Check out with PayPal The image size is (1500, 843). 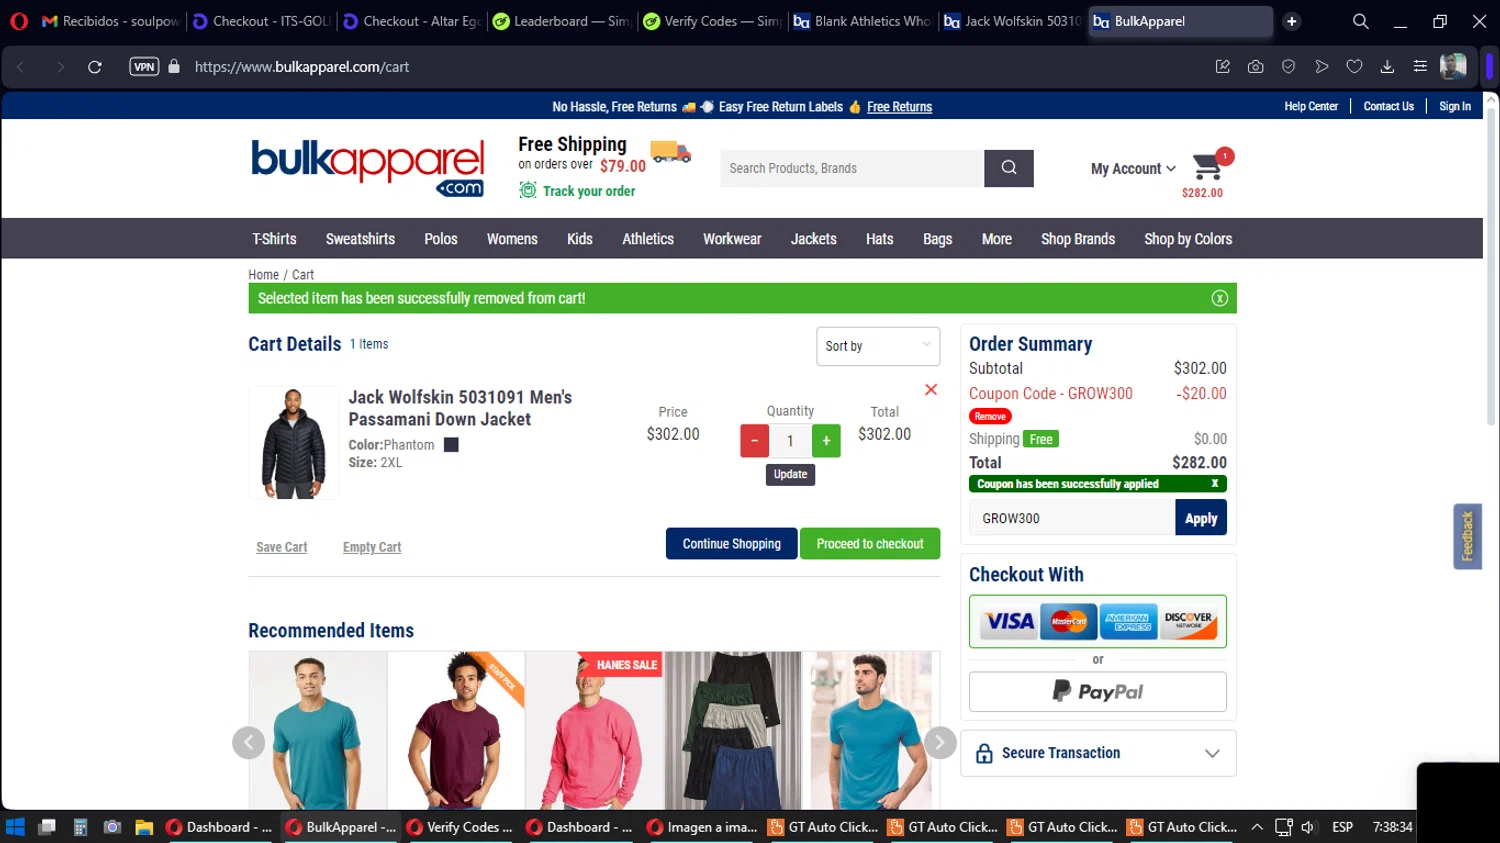pos(1098,691)
